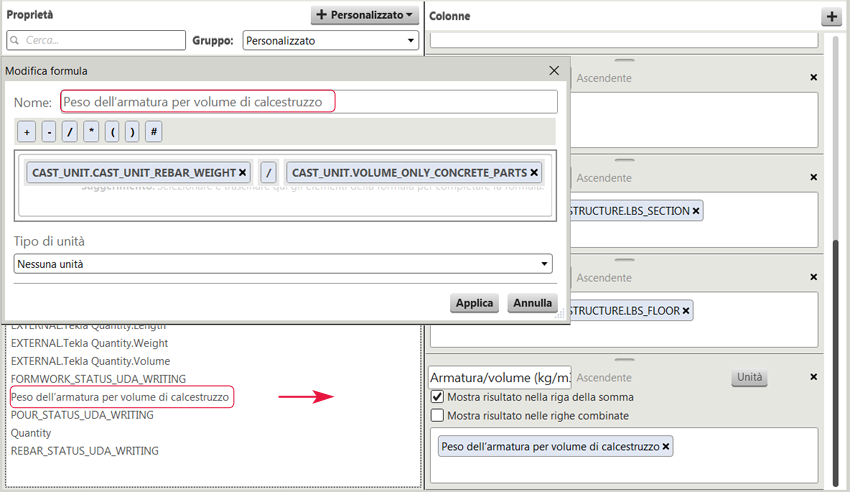Select EXTERNAL.Tekla Quantity.Volume property
This screenshot has height=492, width=850.
pos(91,361)
